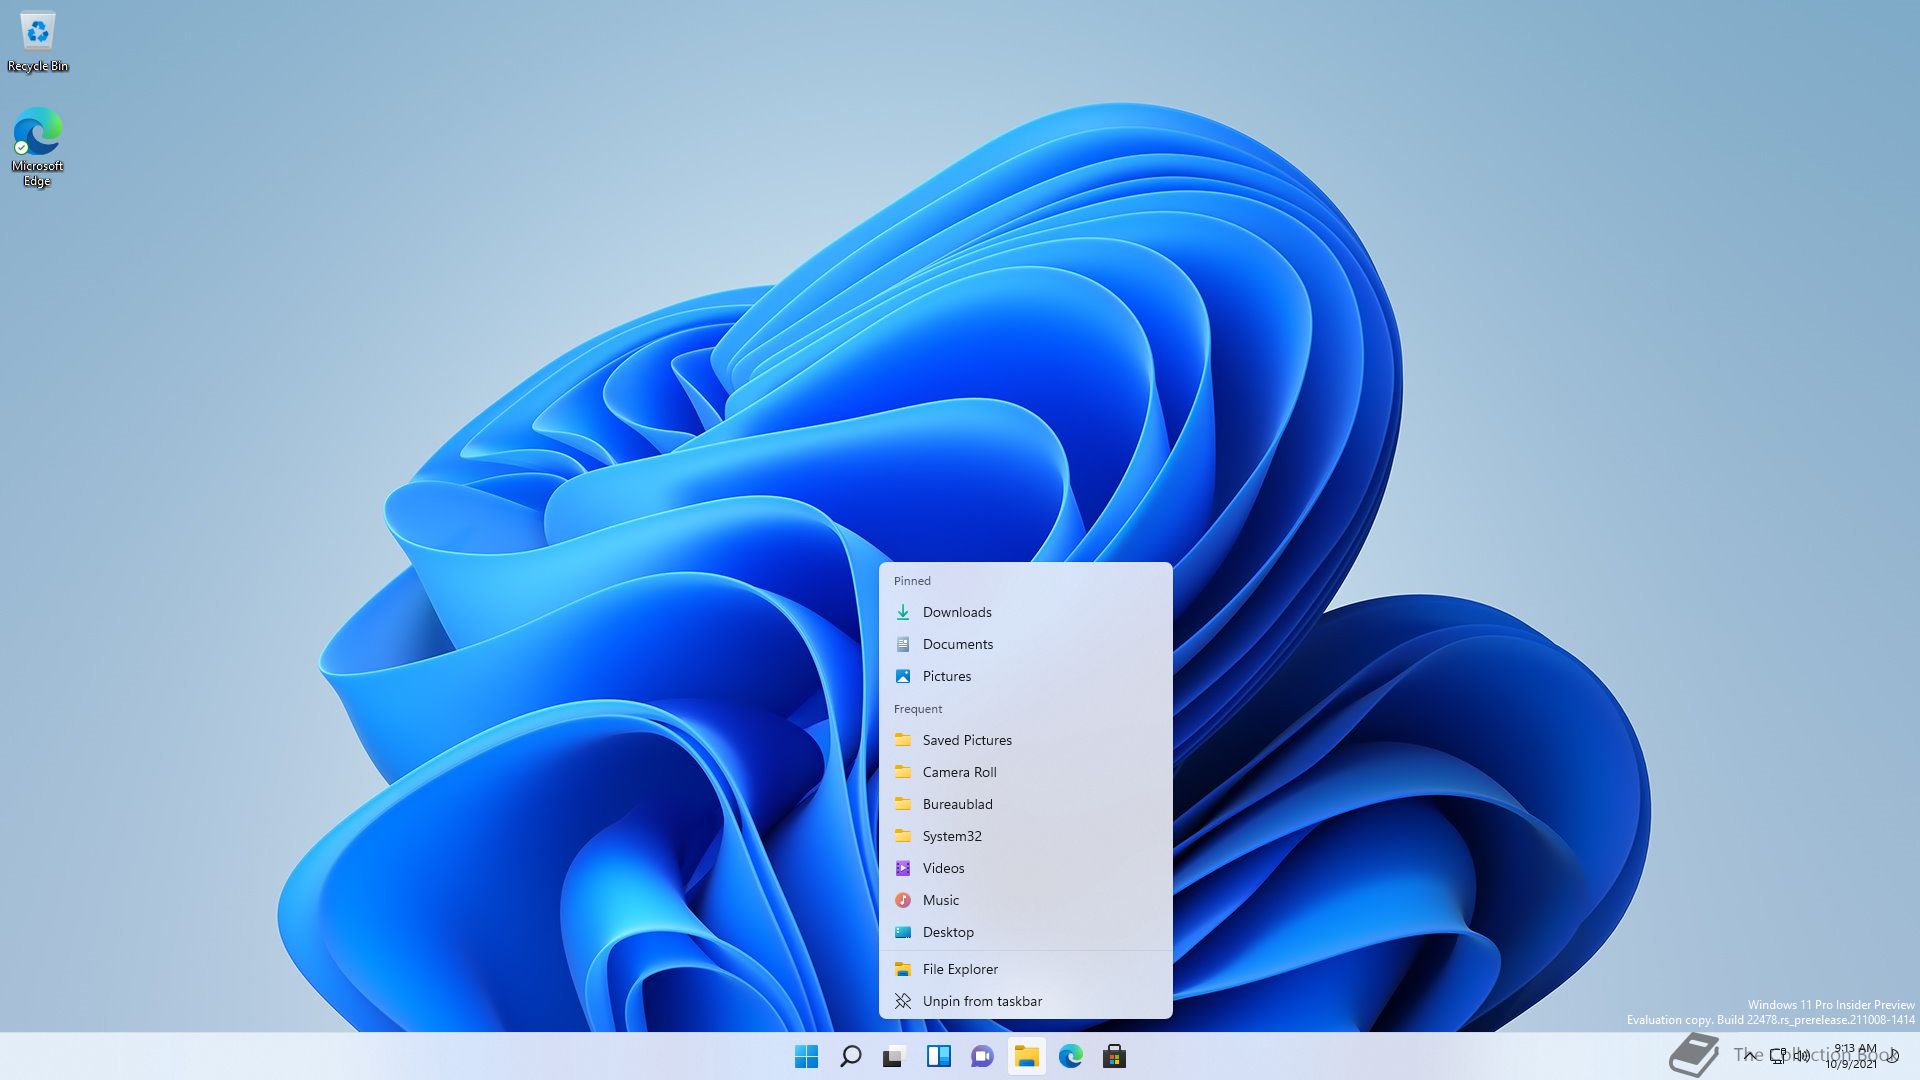Open network status tray icon
This screenshot has width=1920, height=1080.
click(1778, 1055)
